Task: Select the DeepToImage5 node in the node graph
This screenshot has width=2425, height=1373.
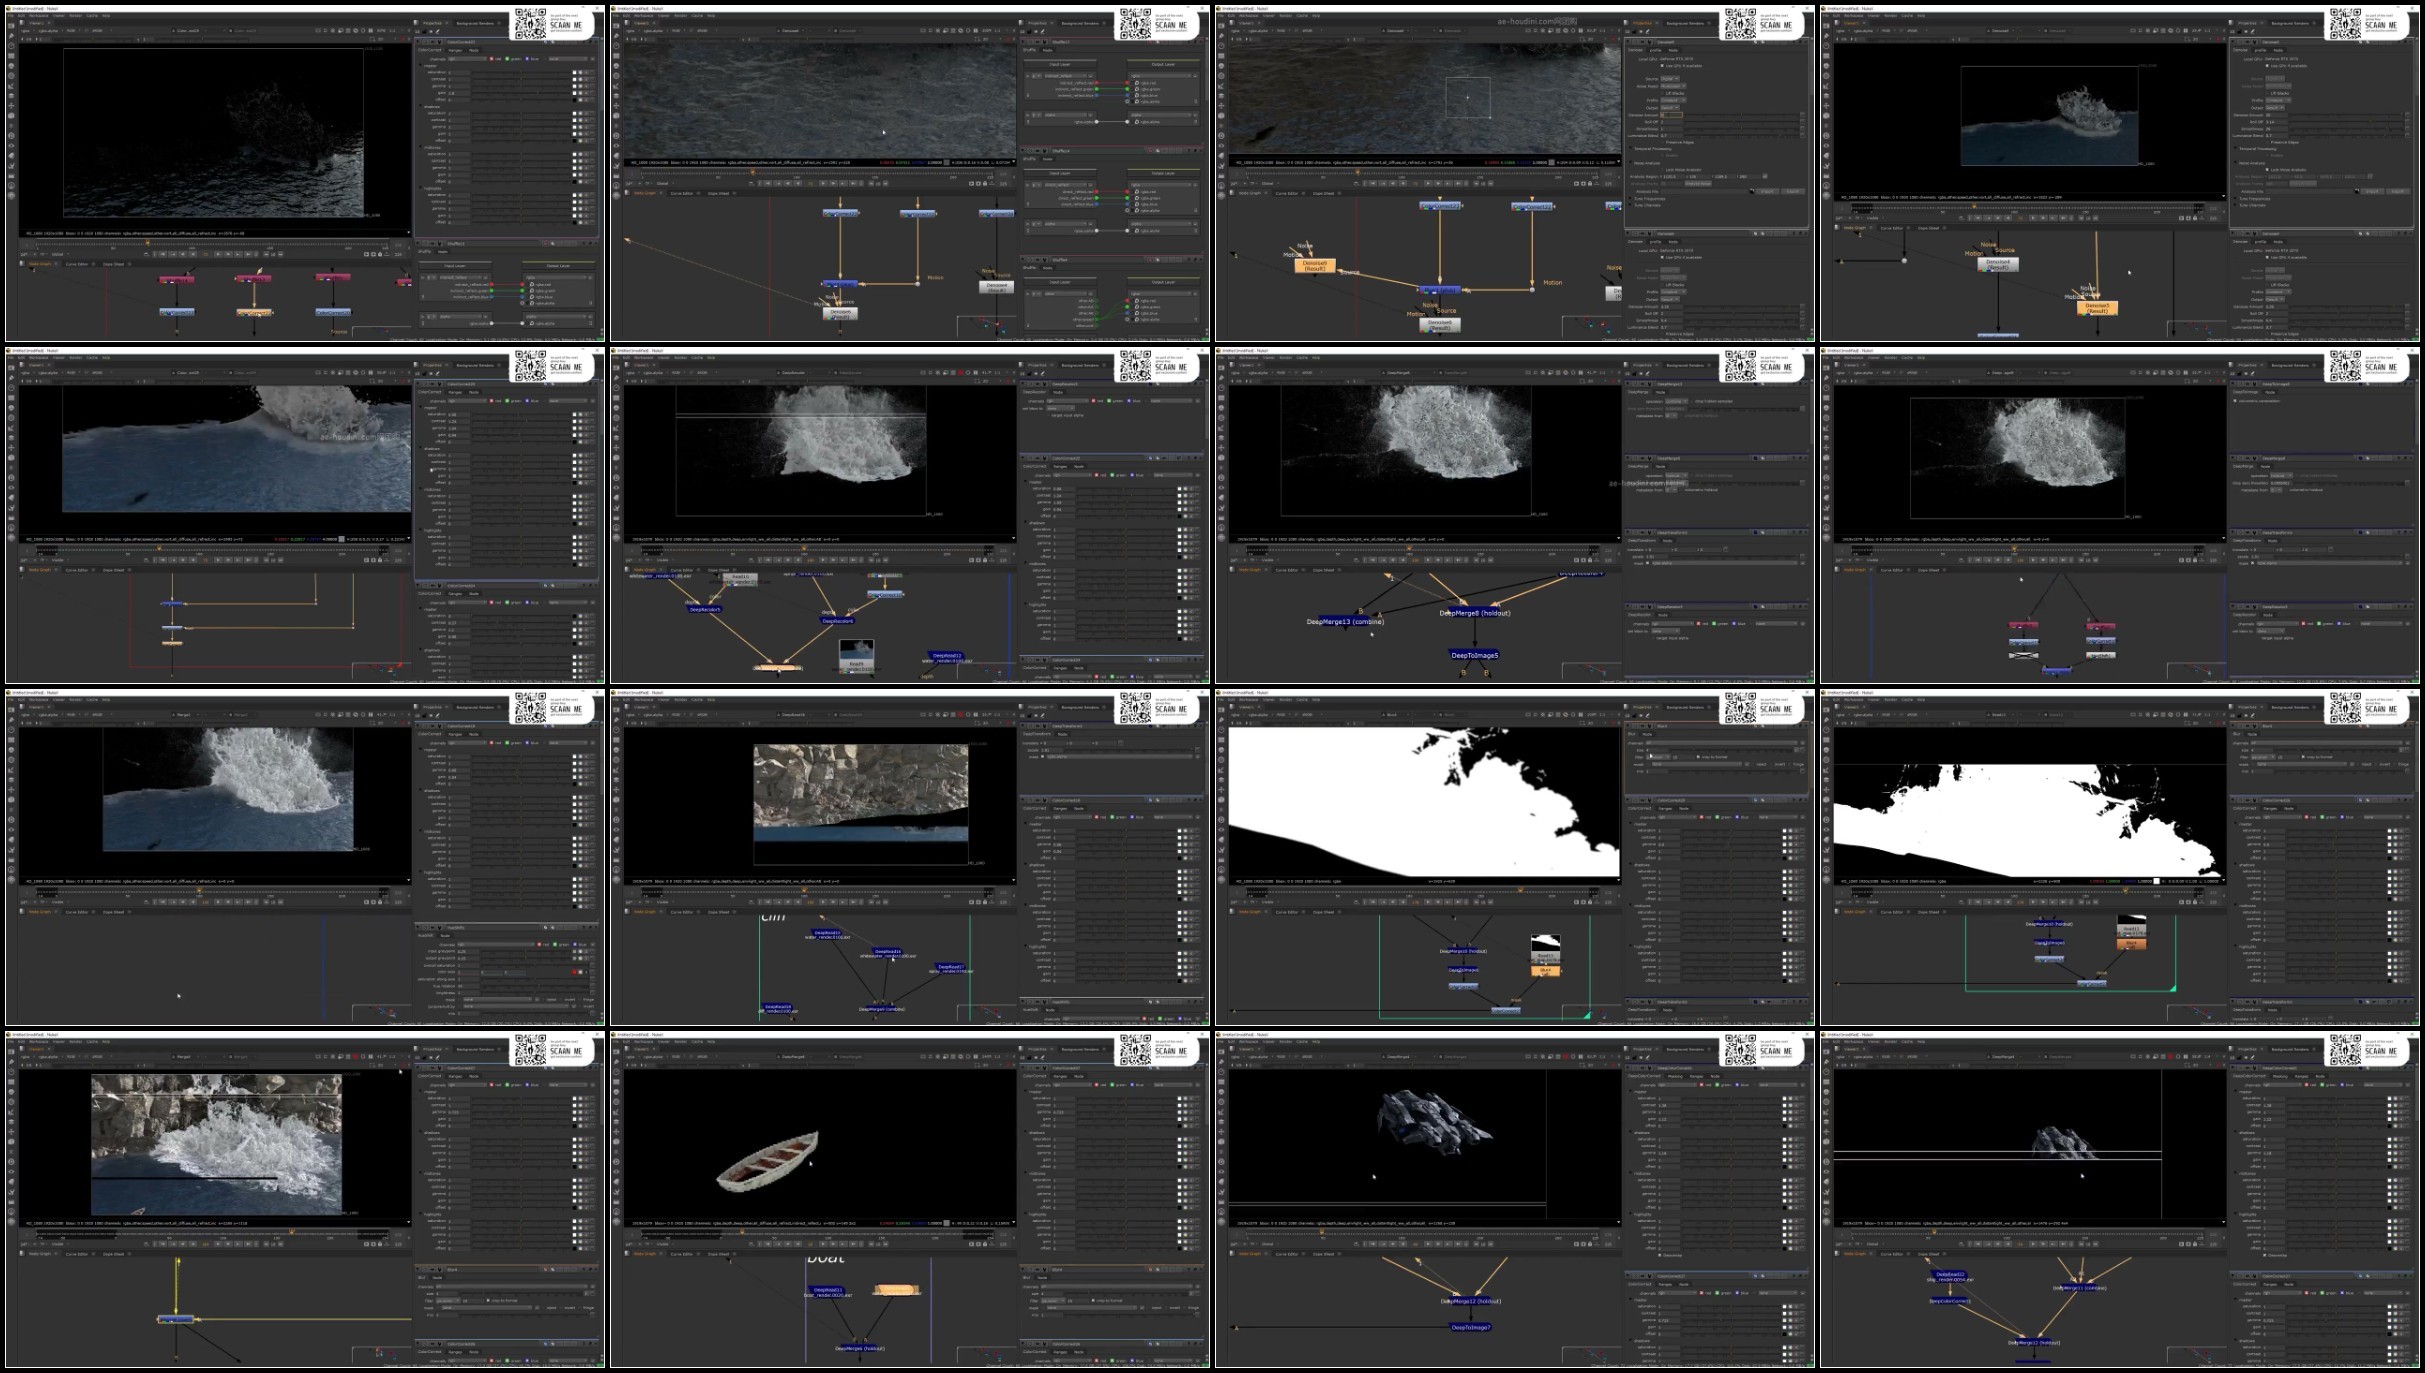Action: tap(1474, 655)
